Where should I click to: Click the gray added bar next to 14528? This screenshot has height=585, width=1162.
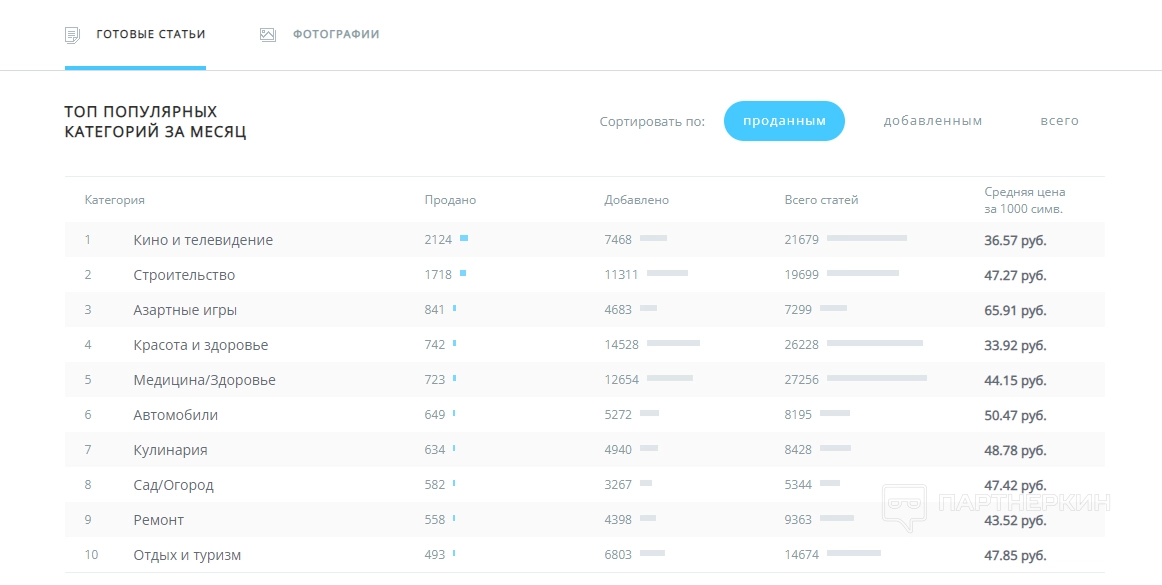coord(673,343)
